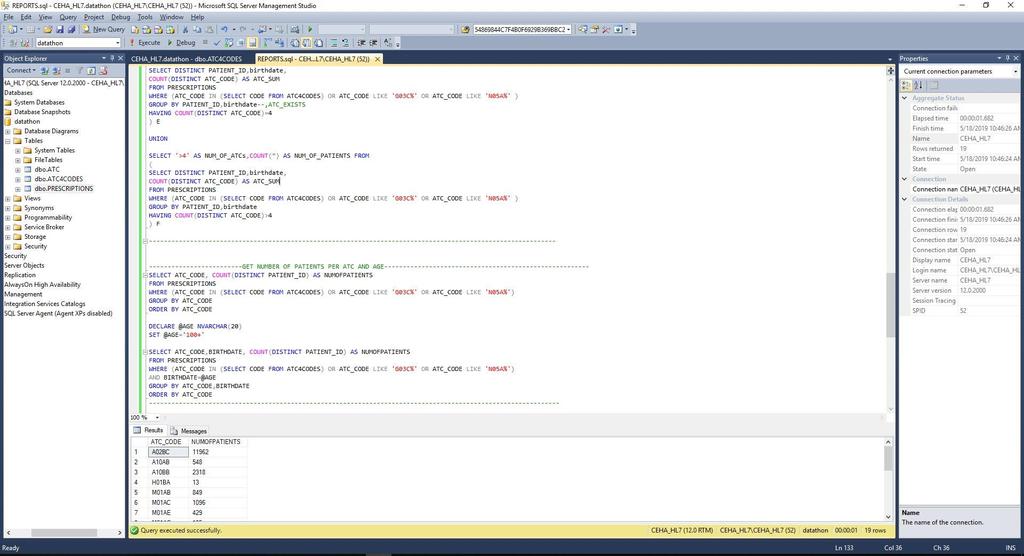This screenshot has height=556, width=1024.
Task: Select the Views folder in tree
Action: point(32,198)
